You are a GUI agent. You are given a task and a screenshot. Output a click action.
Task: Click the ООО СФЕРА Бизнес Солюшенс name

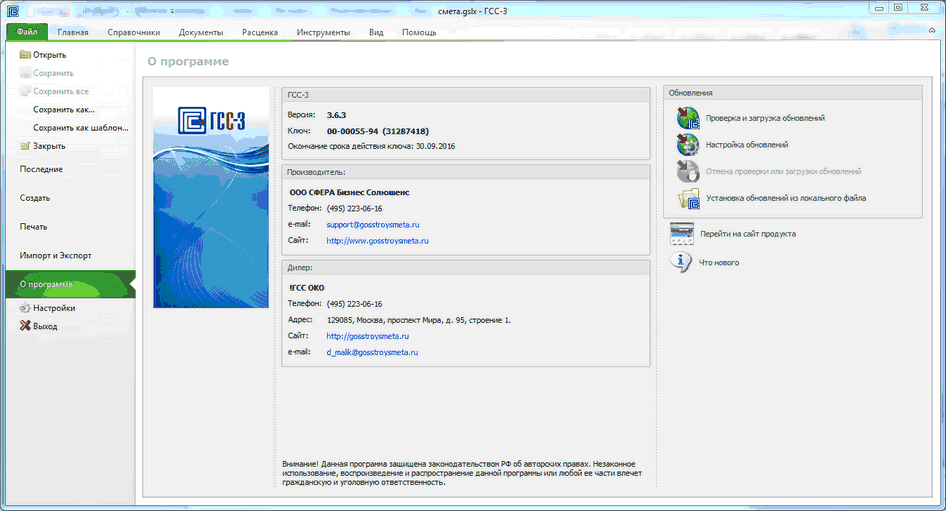349,192
